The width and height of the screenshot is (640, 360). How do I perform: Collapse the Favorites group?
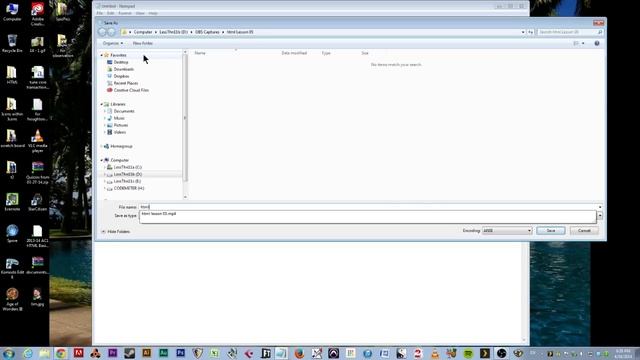(x=102, y=55)
